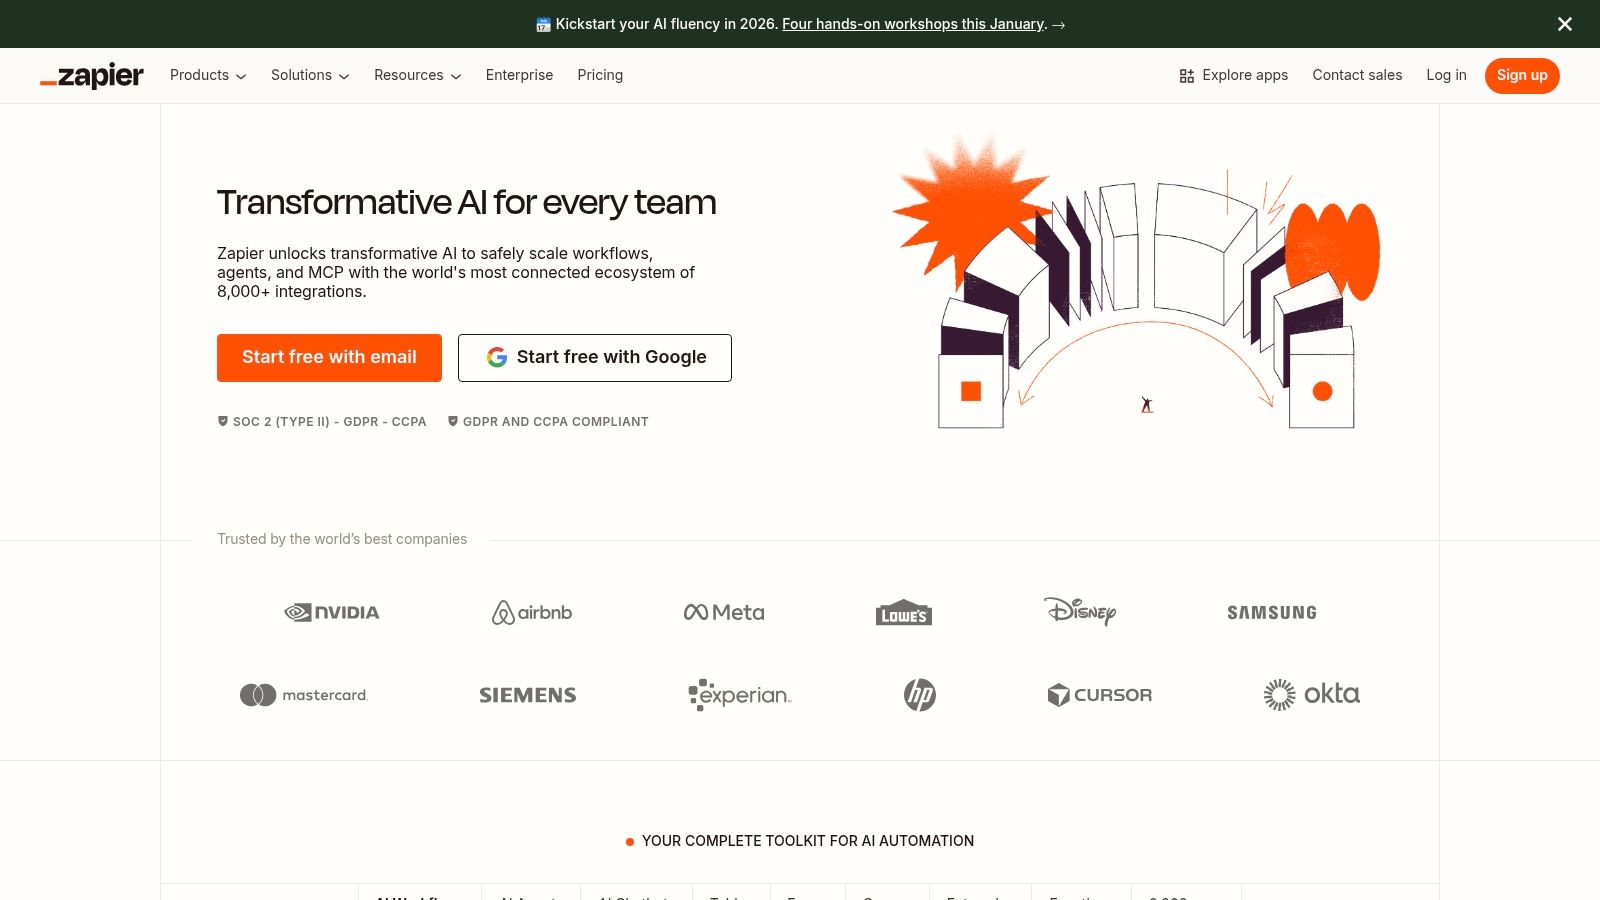Click the Airbnb logo
This screenshot has width=1600, height=900.
coord(531,612)
